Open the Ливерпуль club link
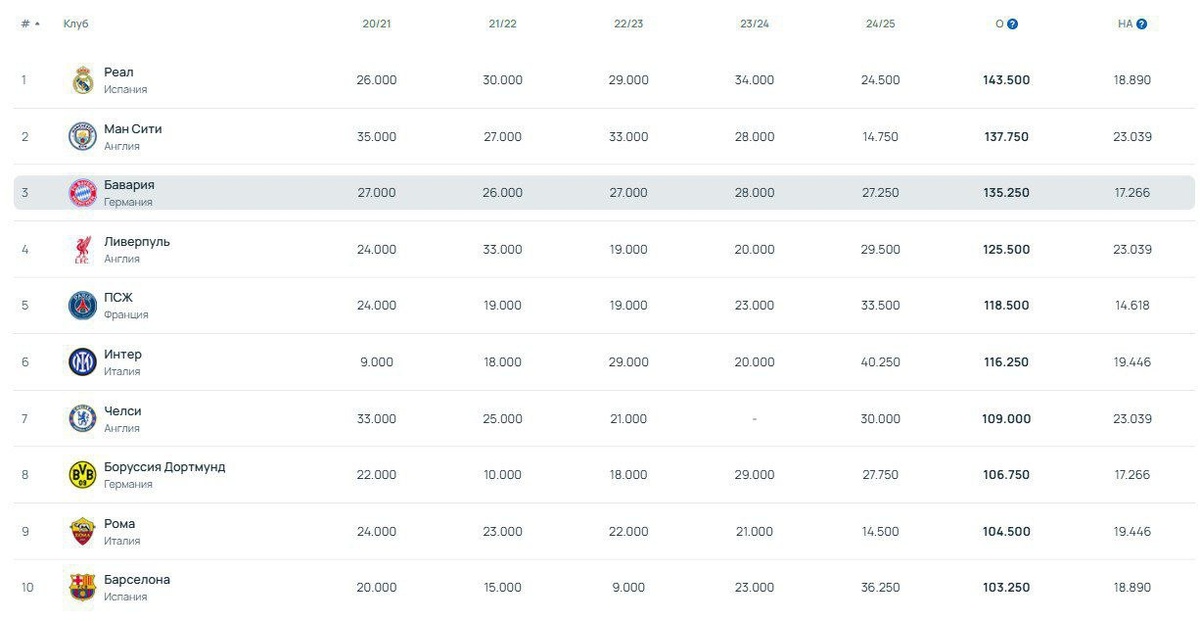 click(x=137, y=242)
